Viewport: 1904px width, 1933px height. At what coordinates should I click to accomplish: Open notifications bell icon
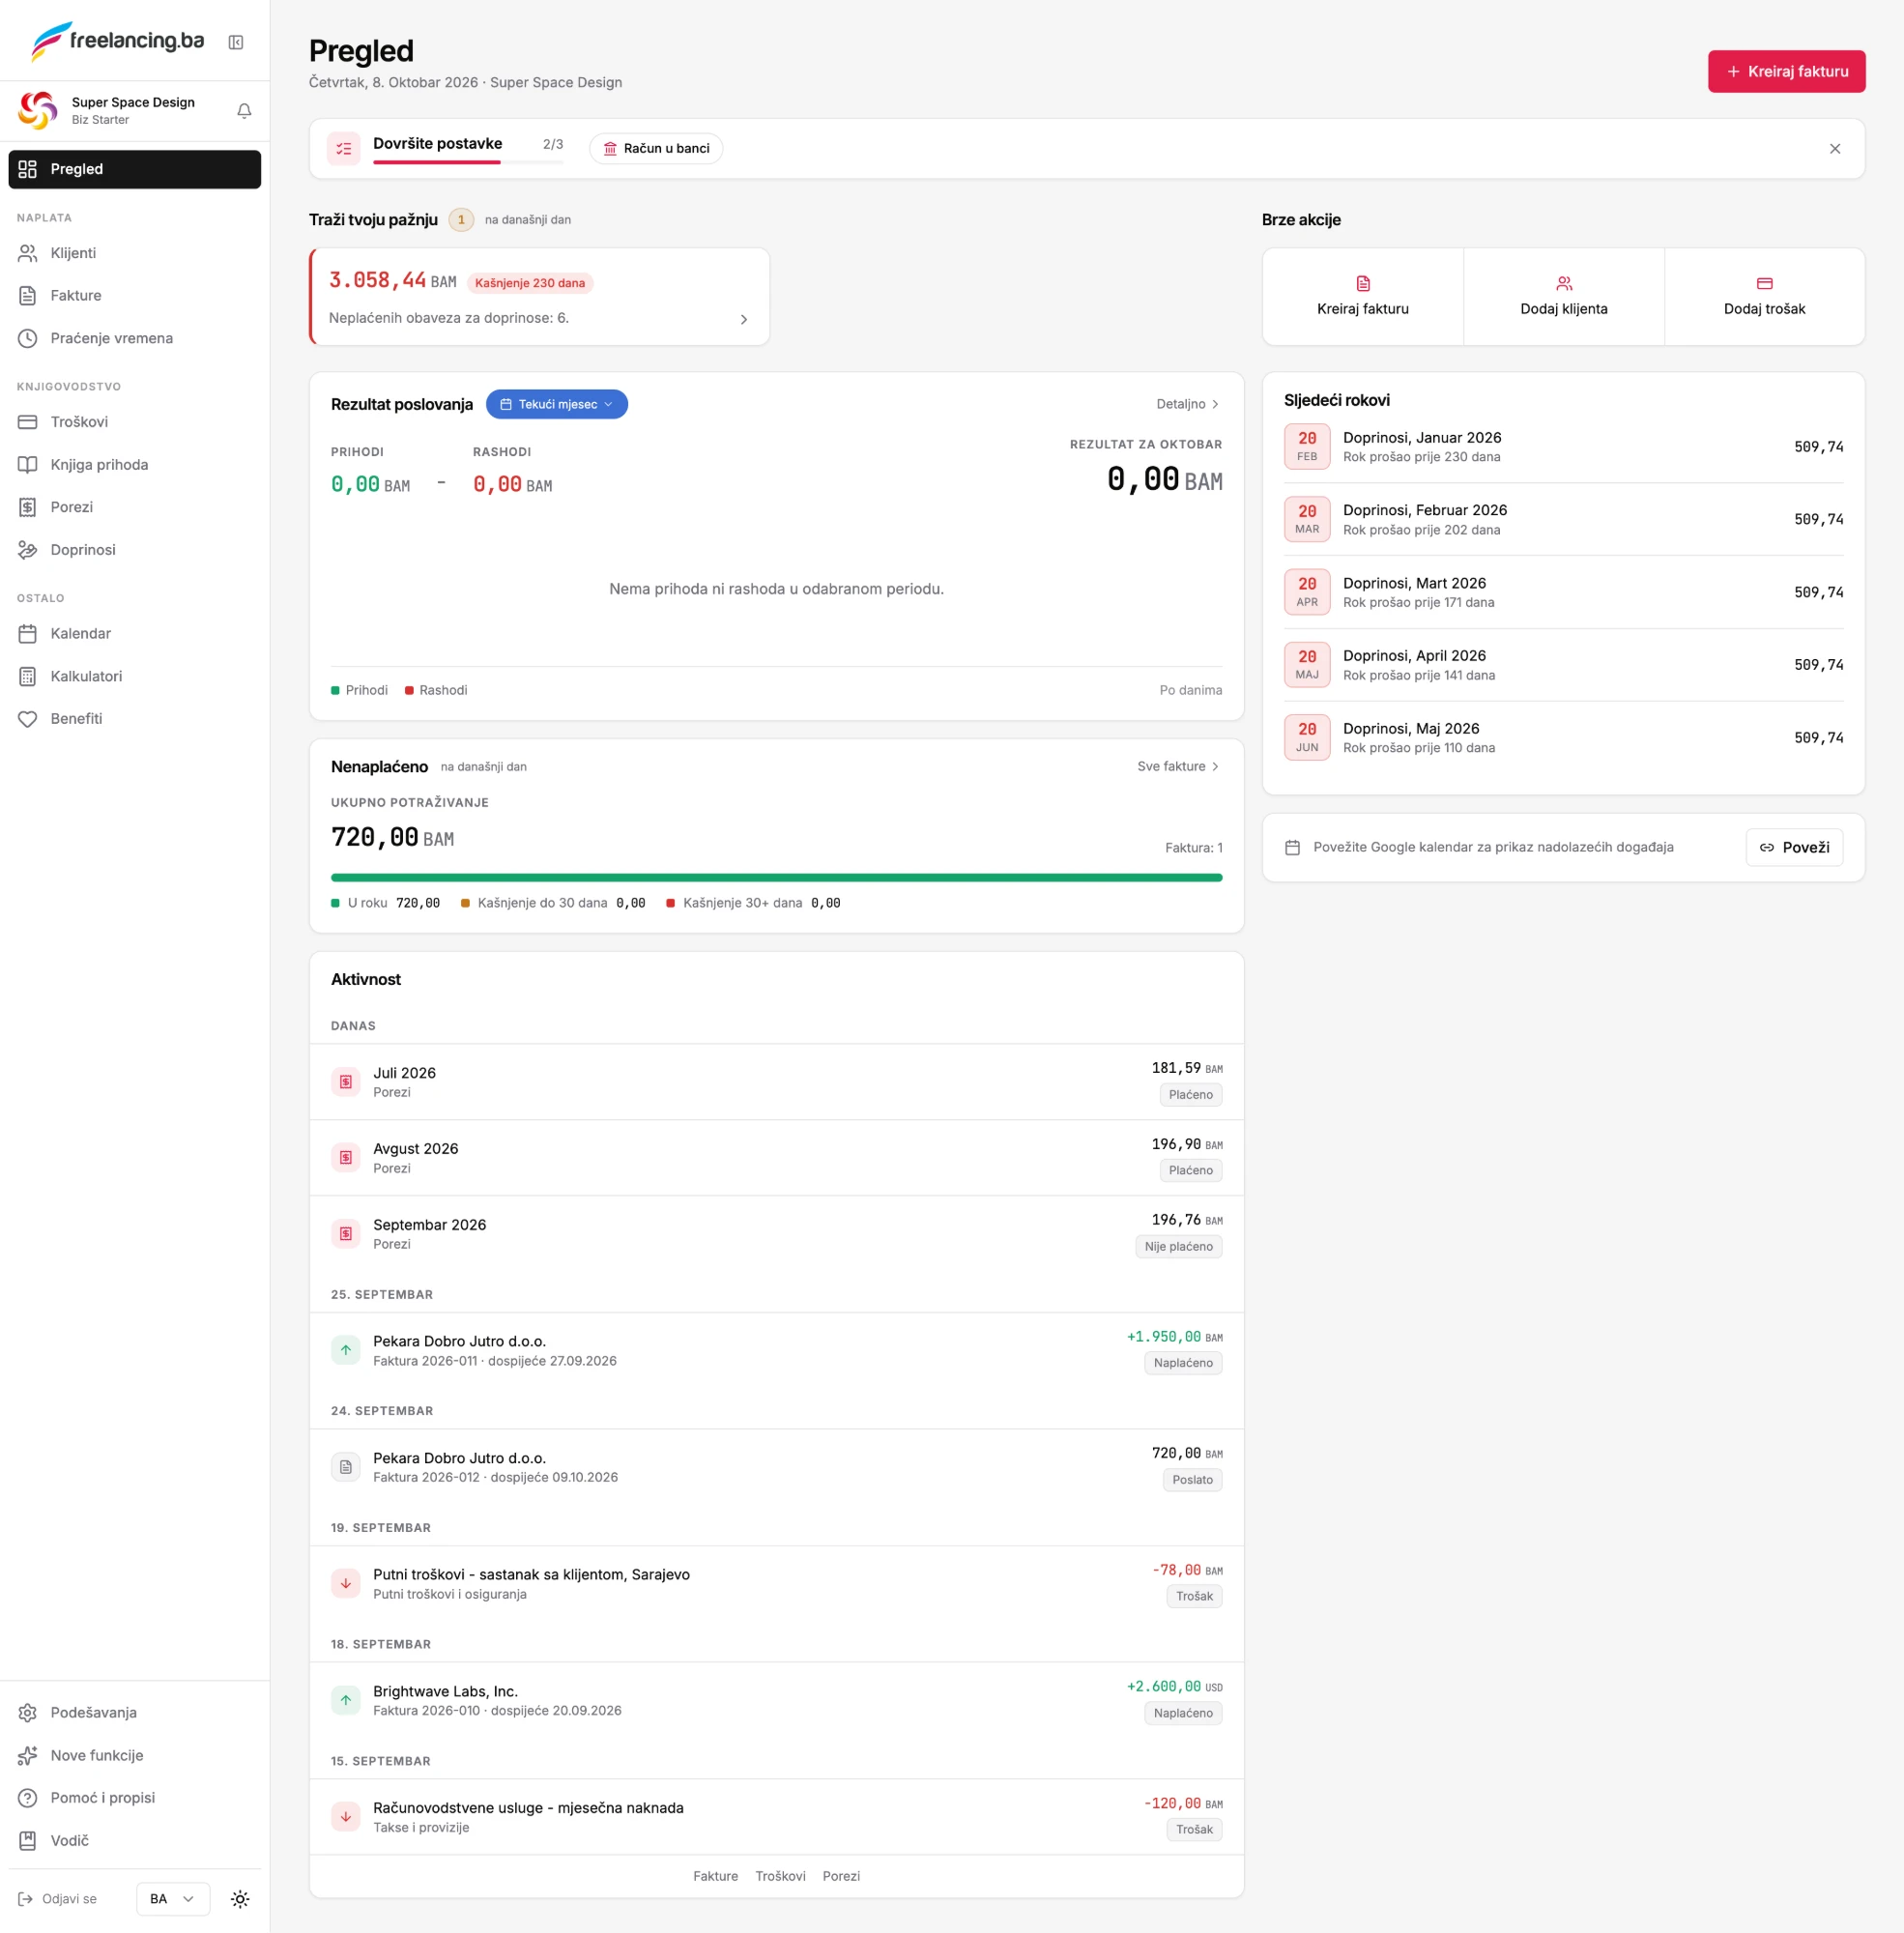[x=244, y=111]
